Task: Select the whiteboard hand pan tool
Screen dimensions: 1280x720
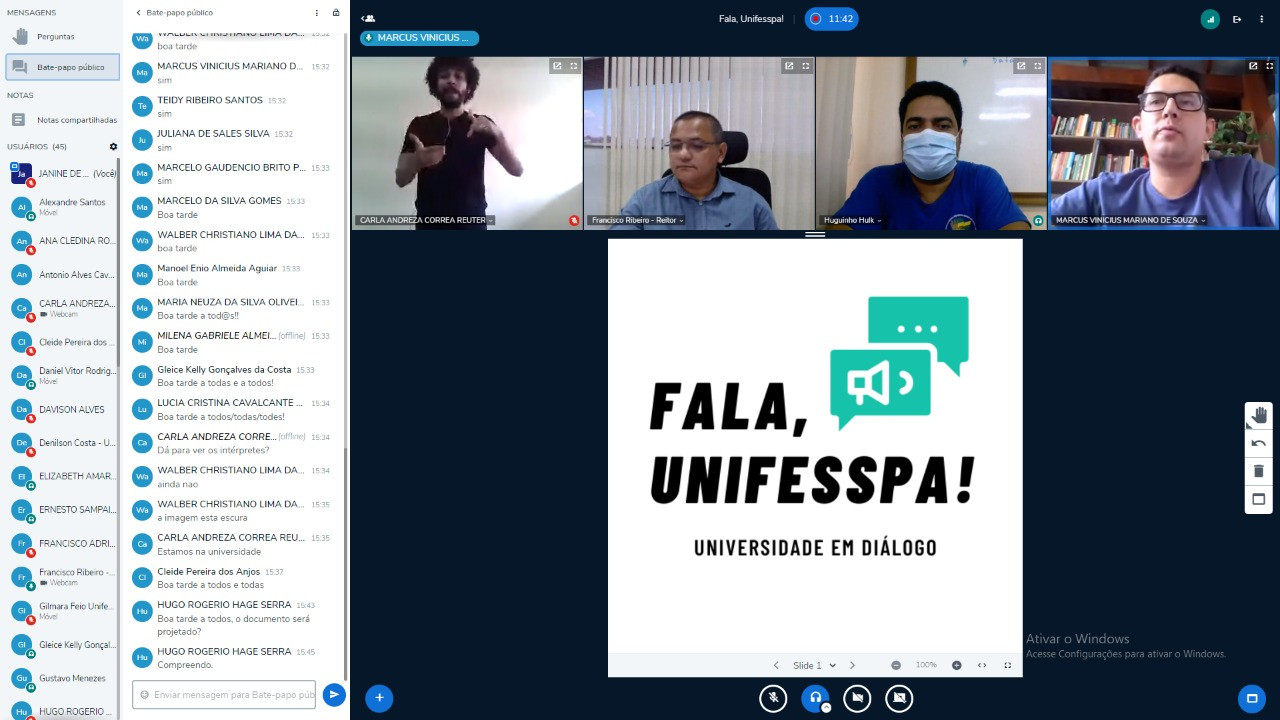Action: pyautogui.click(x=1258, y=415)
